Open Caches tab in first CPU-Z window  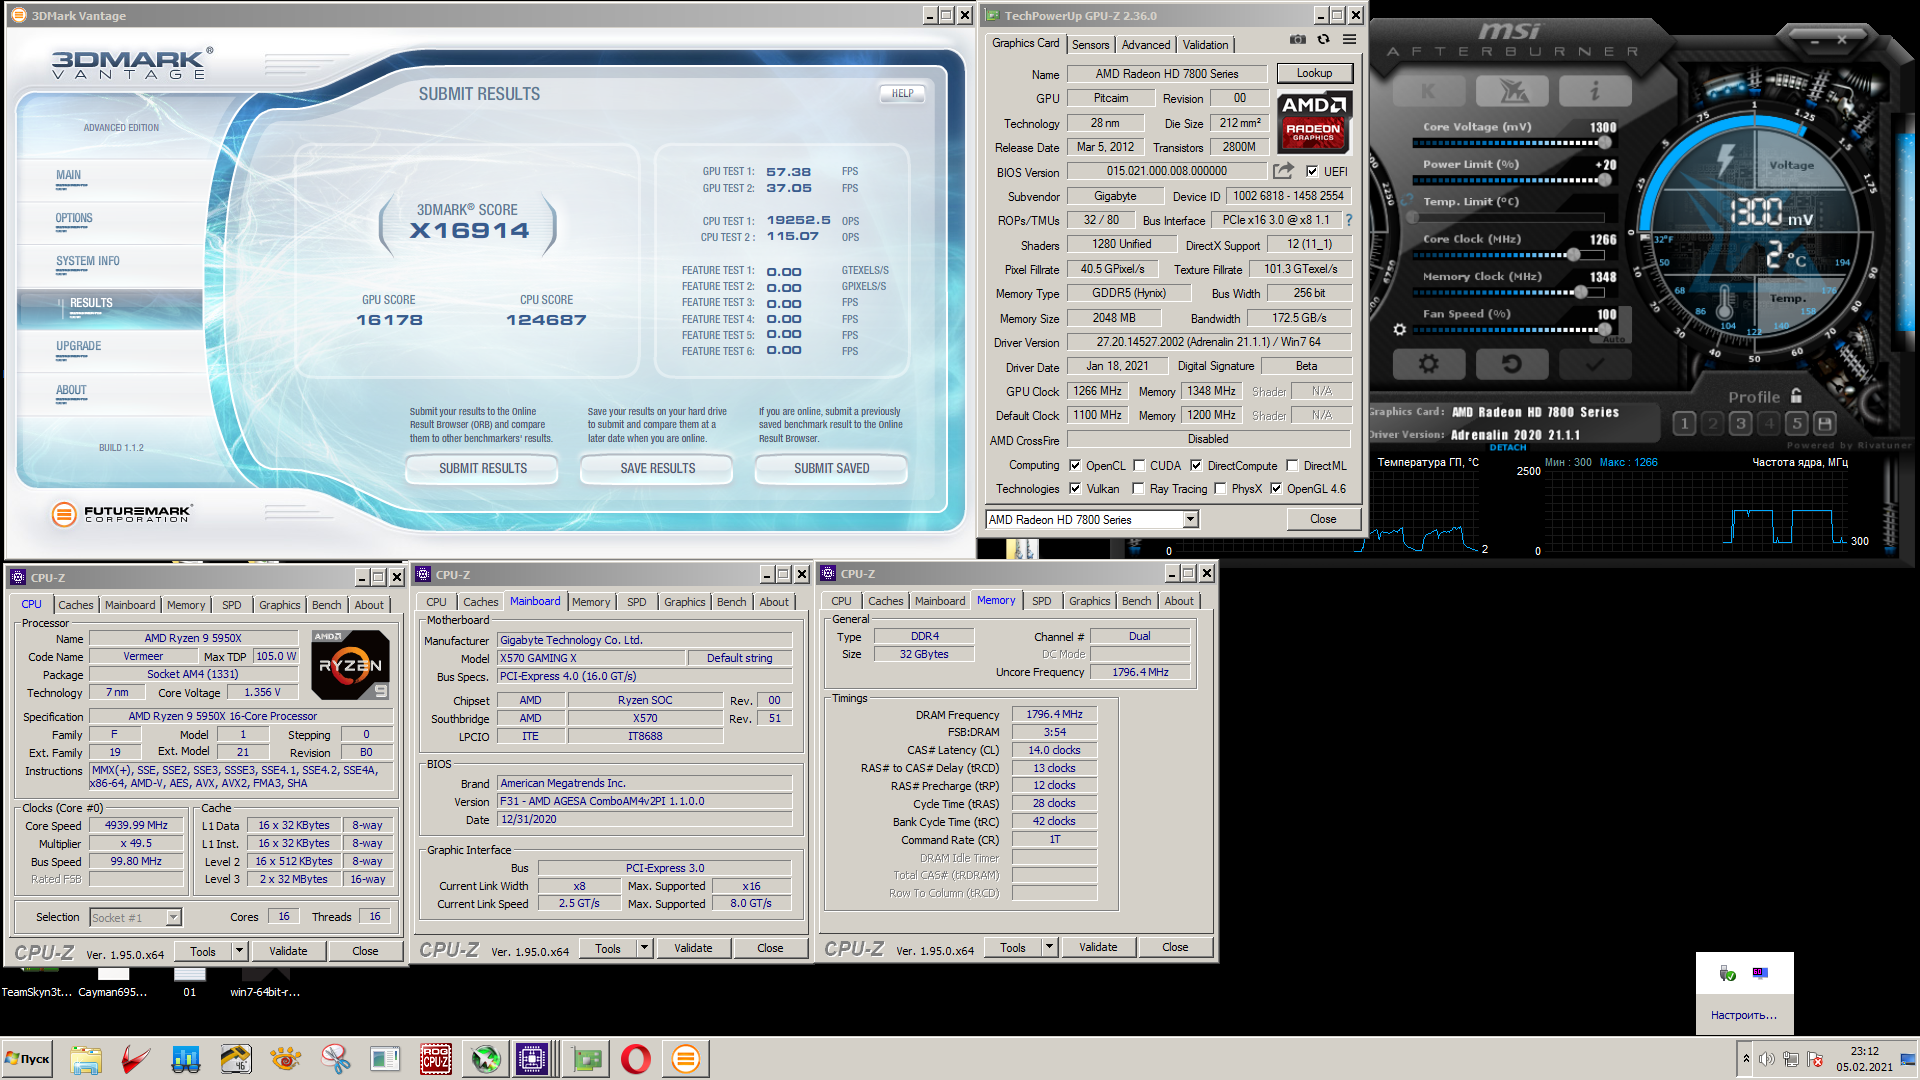[75, 605]
